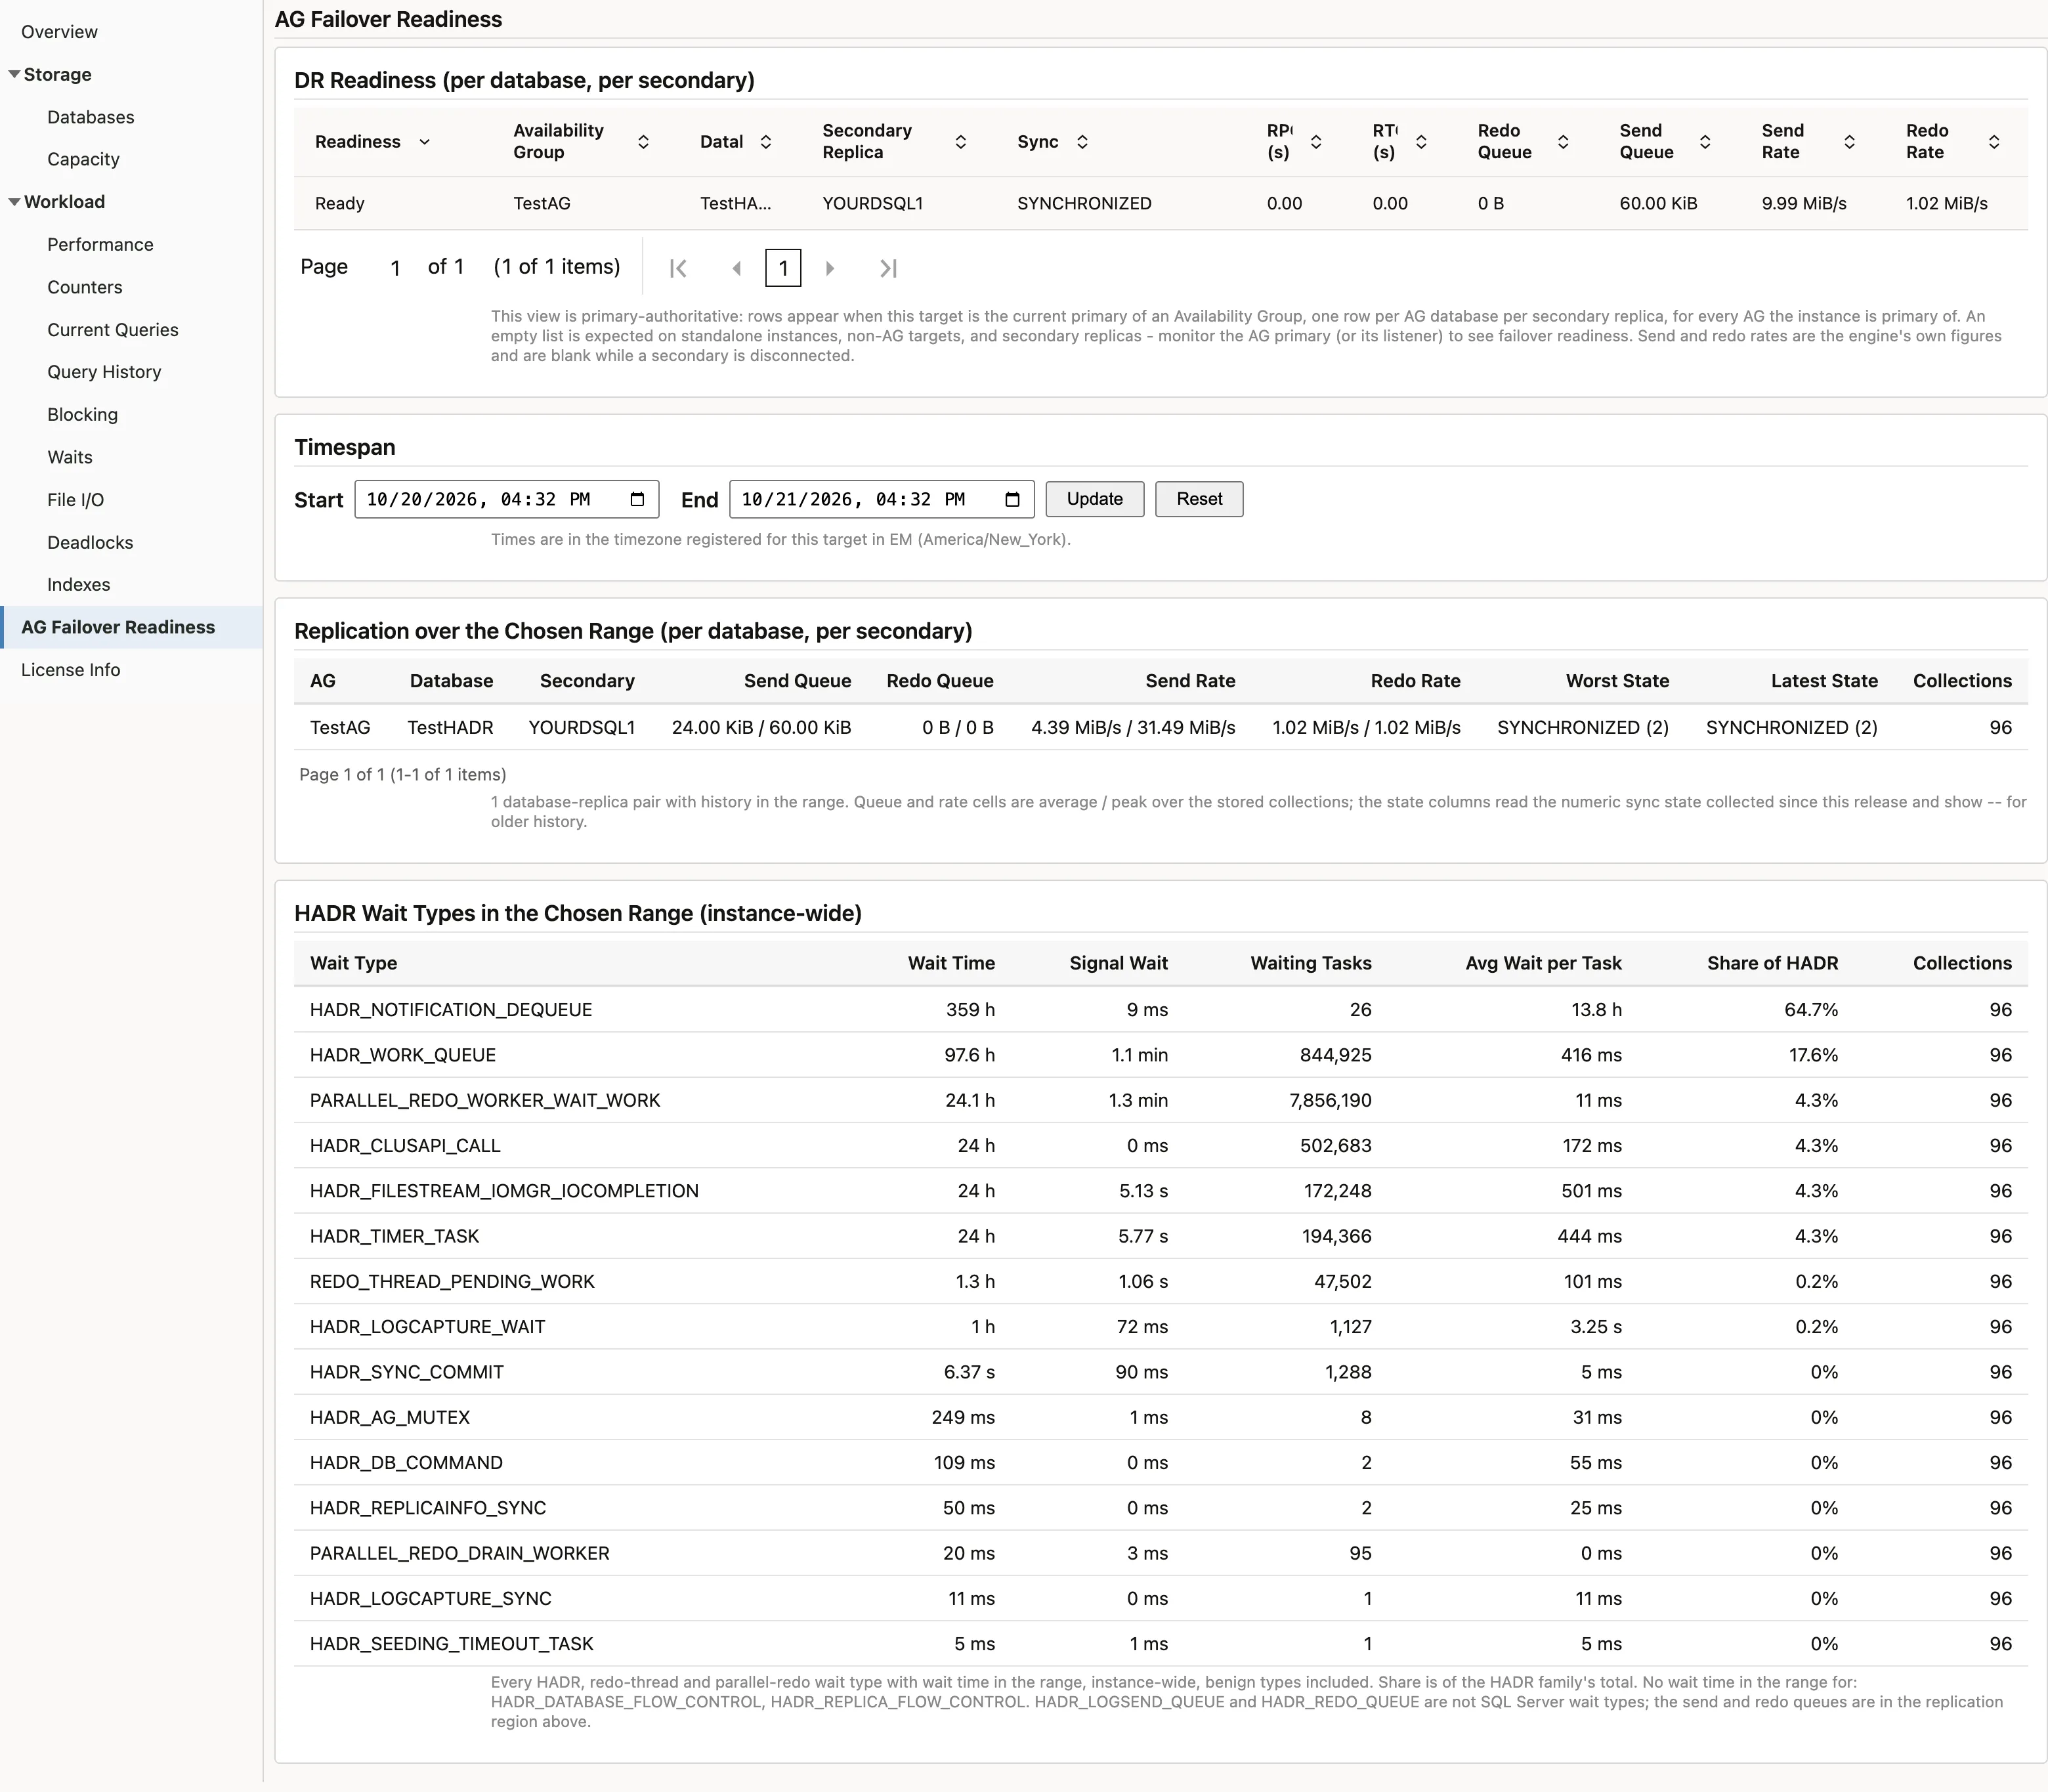Open the Capacity page
2048x1792 pixels.
83,159
